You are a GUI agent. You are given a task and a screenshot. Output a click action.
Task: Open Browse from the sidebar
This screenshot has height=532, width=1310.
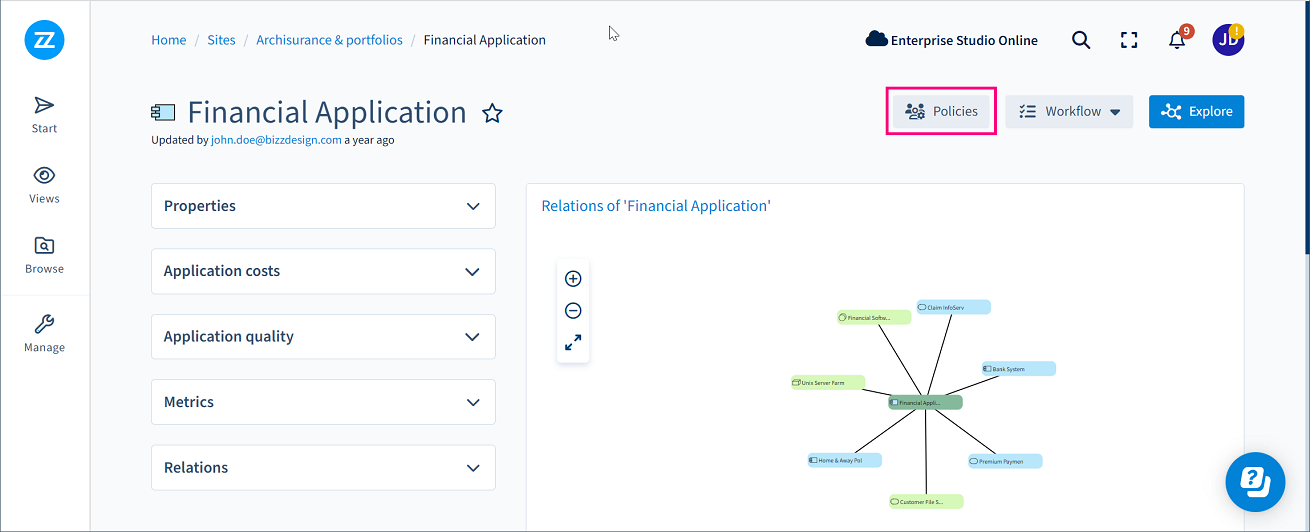point(44,254)
